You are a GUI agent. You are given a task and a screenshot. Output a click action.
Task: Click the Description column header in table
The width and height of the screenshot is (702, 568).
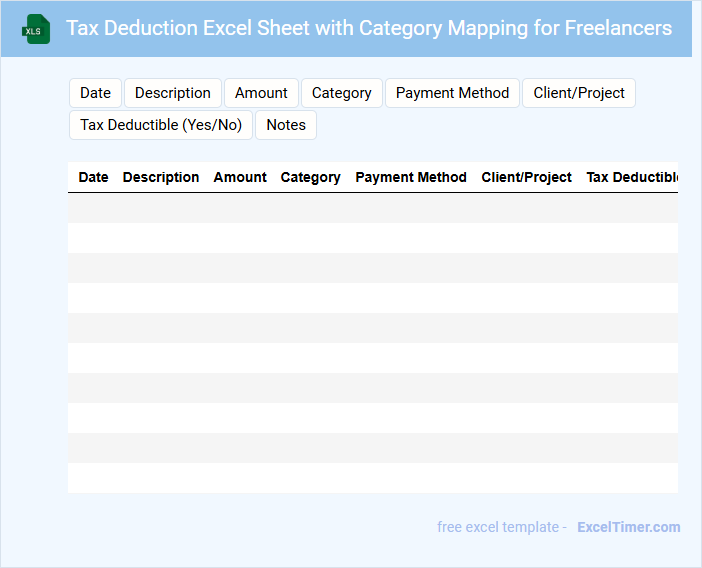click(161, 177)
